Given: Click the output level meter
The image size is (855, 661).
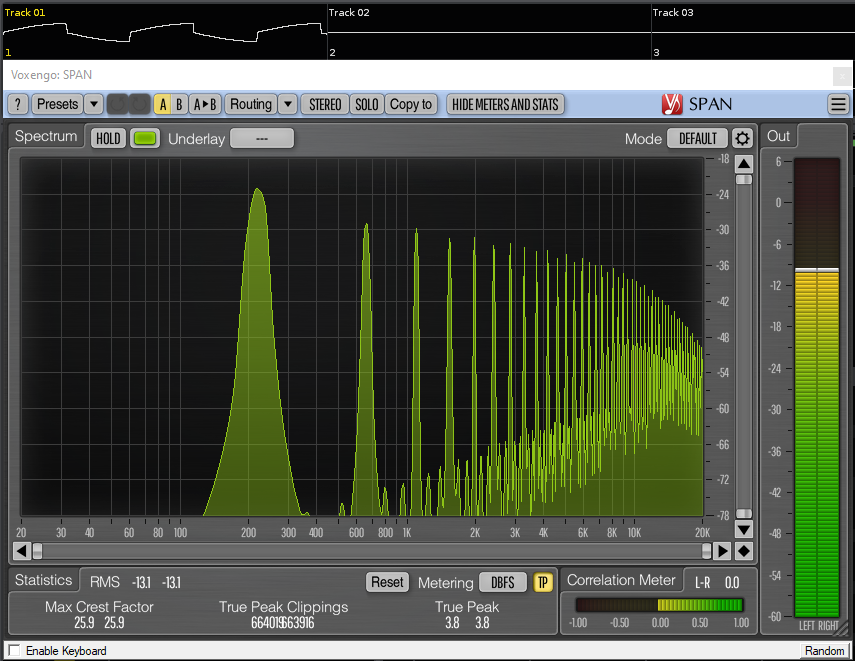Looking at the screenshot, I should pyautogui.click(x=817, y=387).
